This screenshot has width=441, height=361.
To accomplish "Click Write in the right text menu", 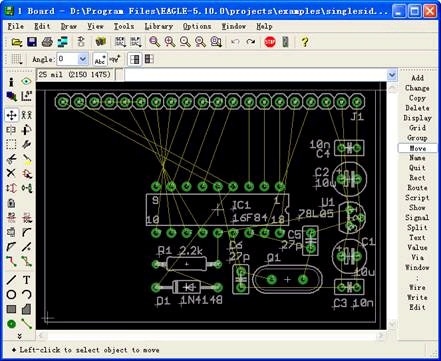I will point(417,297).
